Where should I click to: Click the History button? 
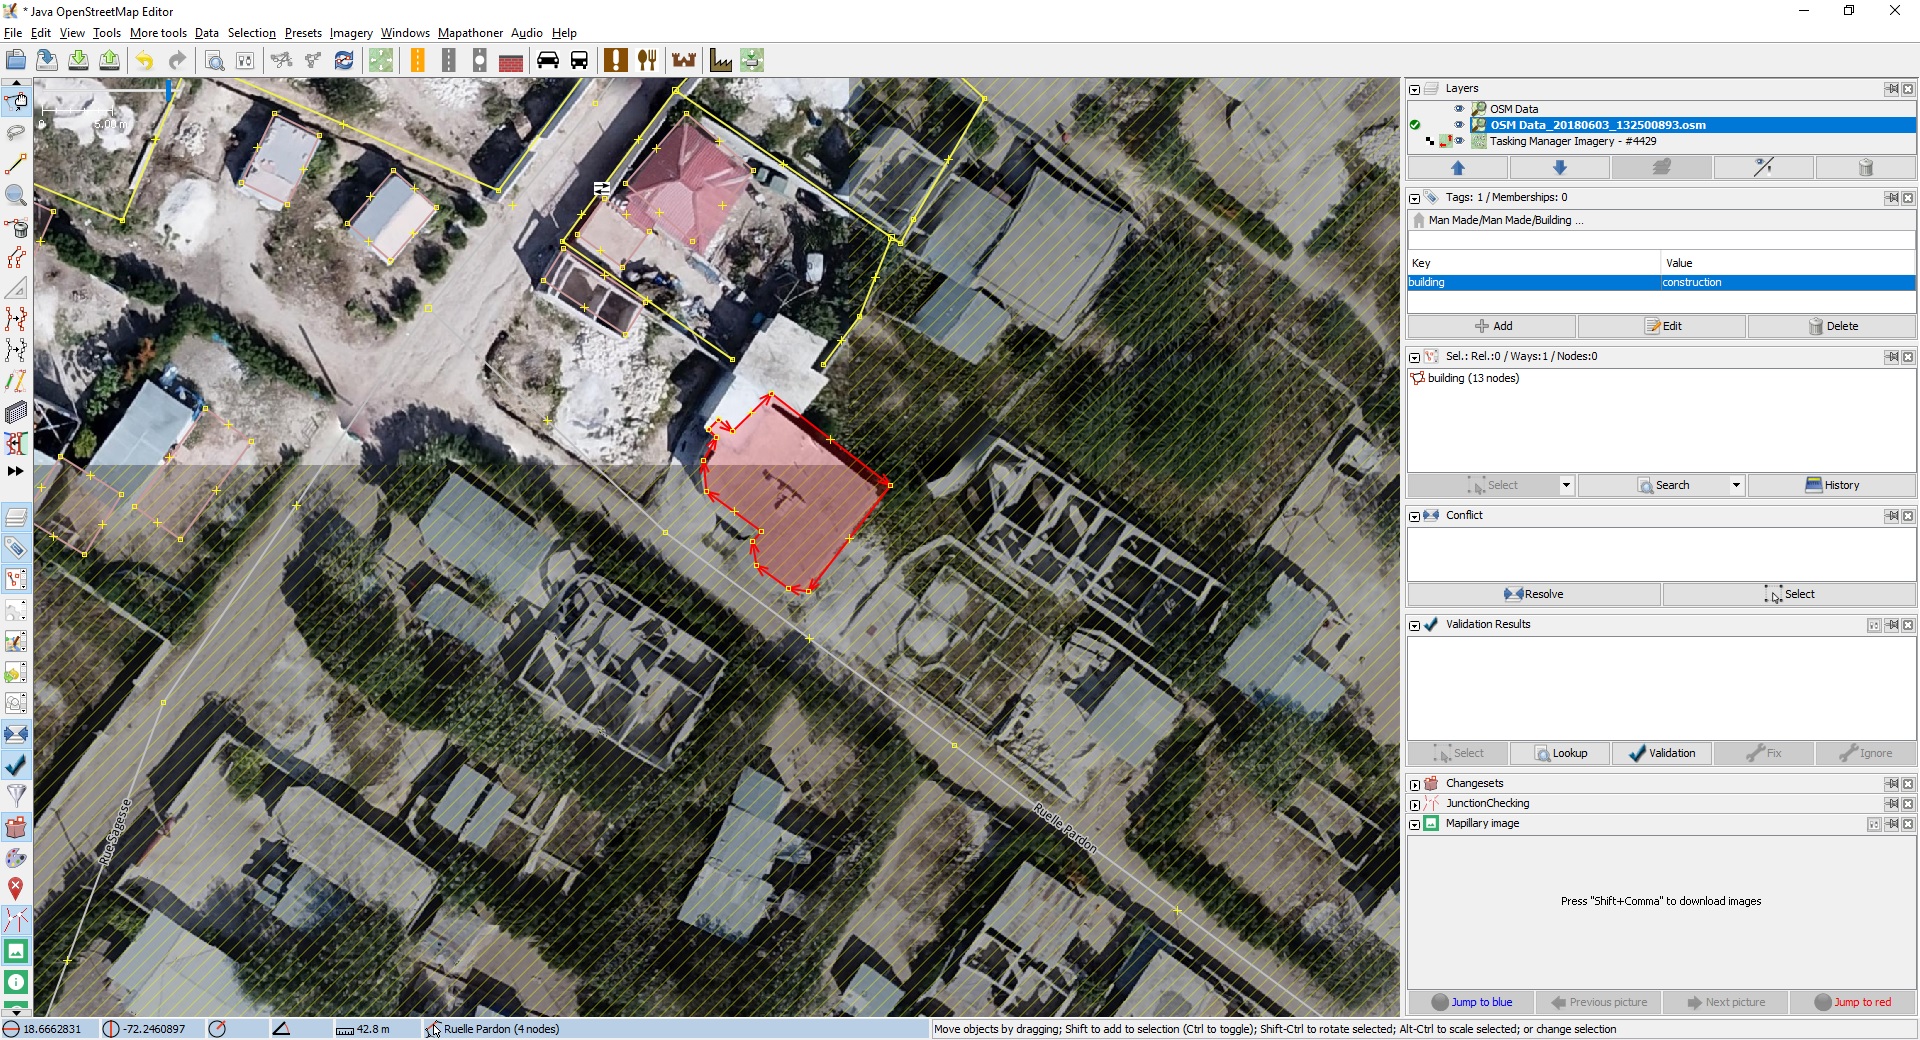(1832, 486)
